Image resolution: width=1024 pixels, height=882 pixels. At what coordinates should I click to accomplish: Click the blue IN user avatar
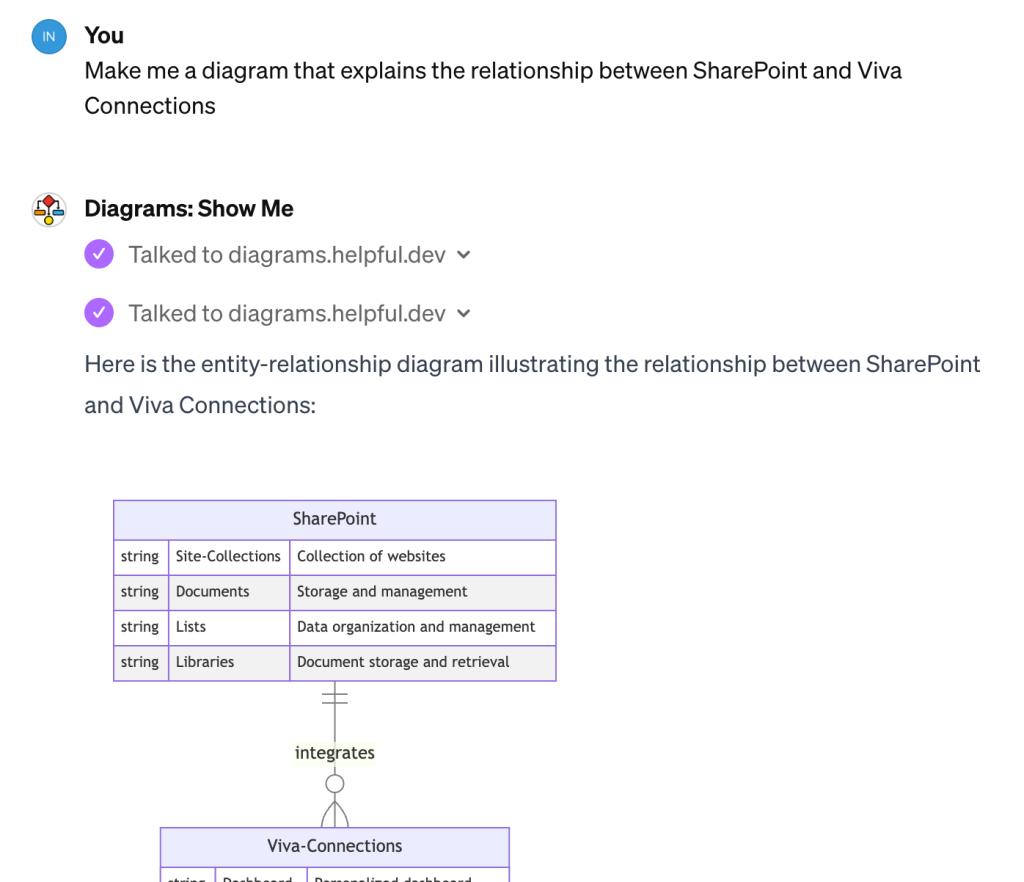[49, 37]
